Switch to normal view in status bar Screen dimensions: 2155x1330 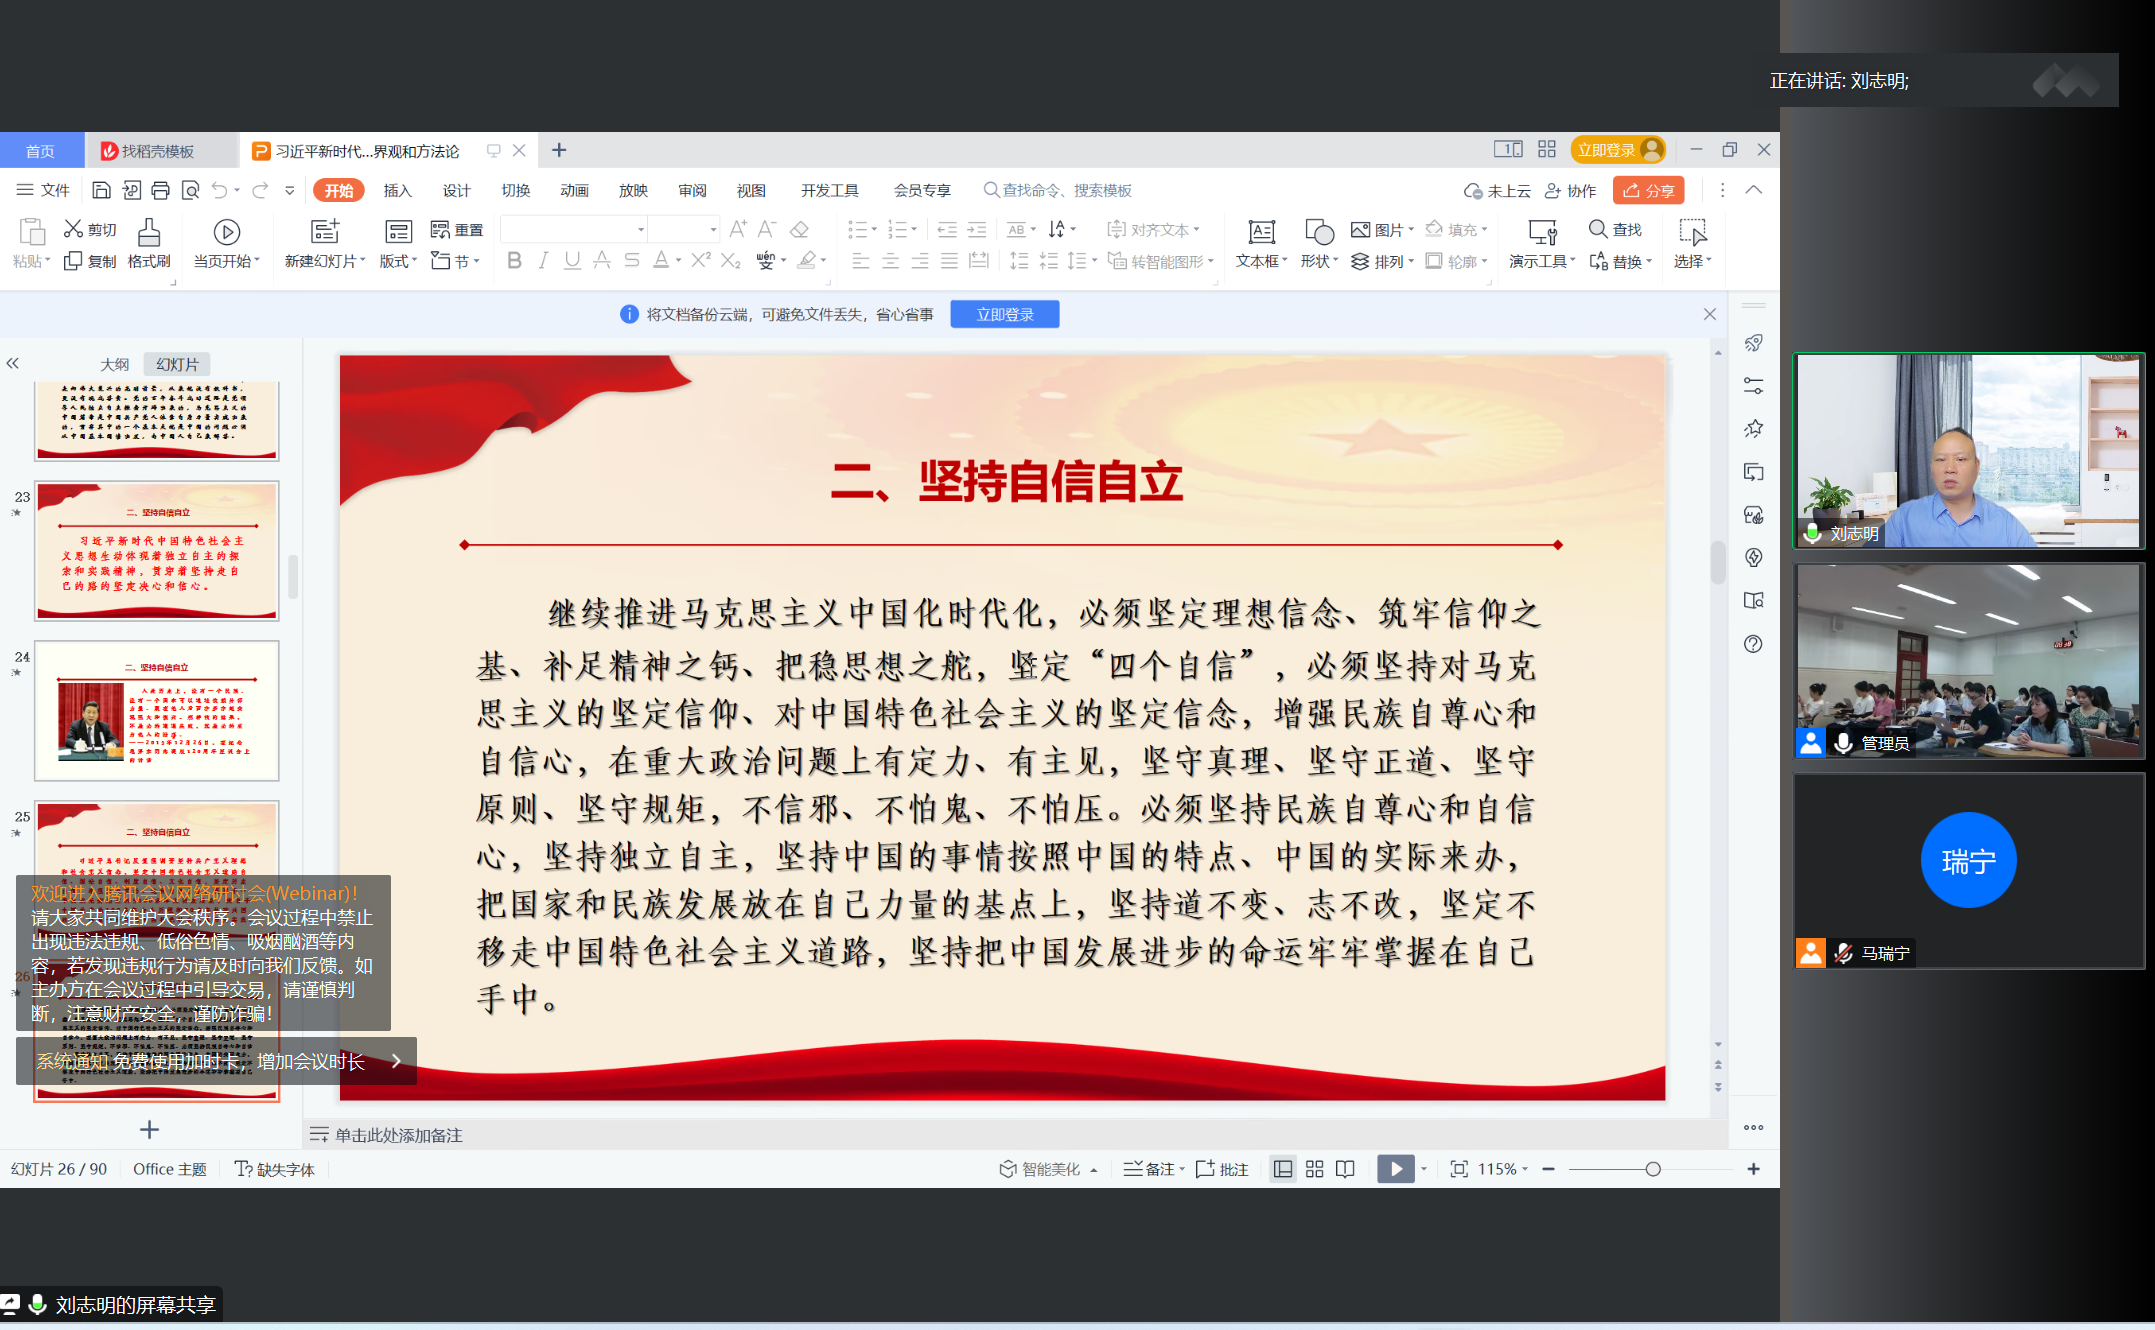[1283, 1169]
